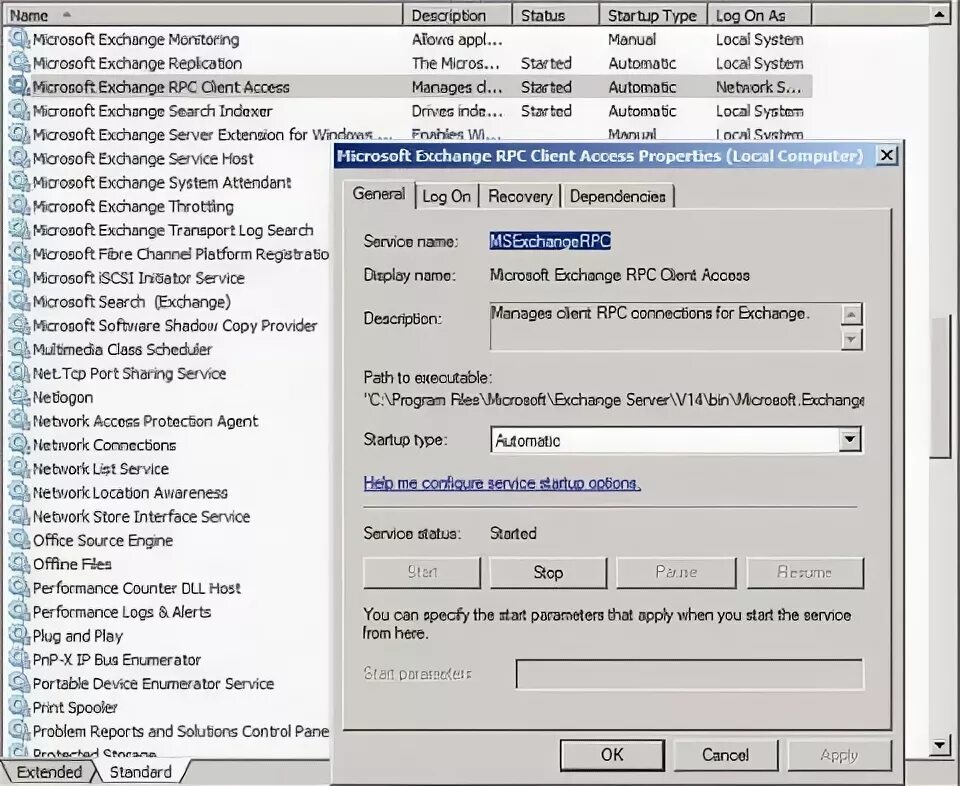
Task: Click services list scrollbar up arrow
Action: [x=939, y=15]
